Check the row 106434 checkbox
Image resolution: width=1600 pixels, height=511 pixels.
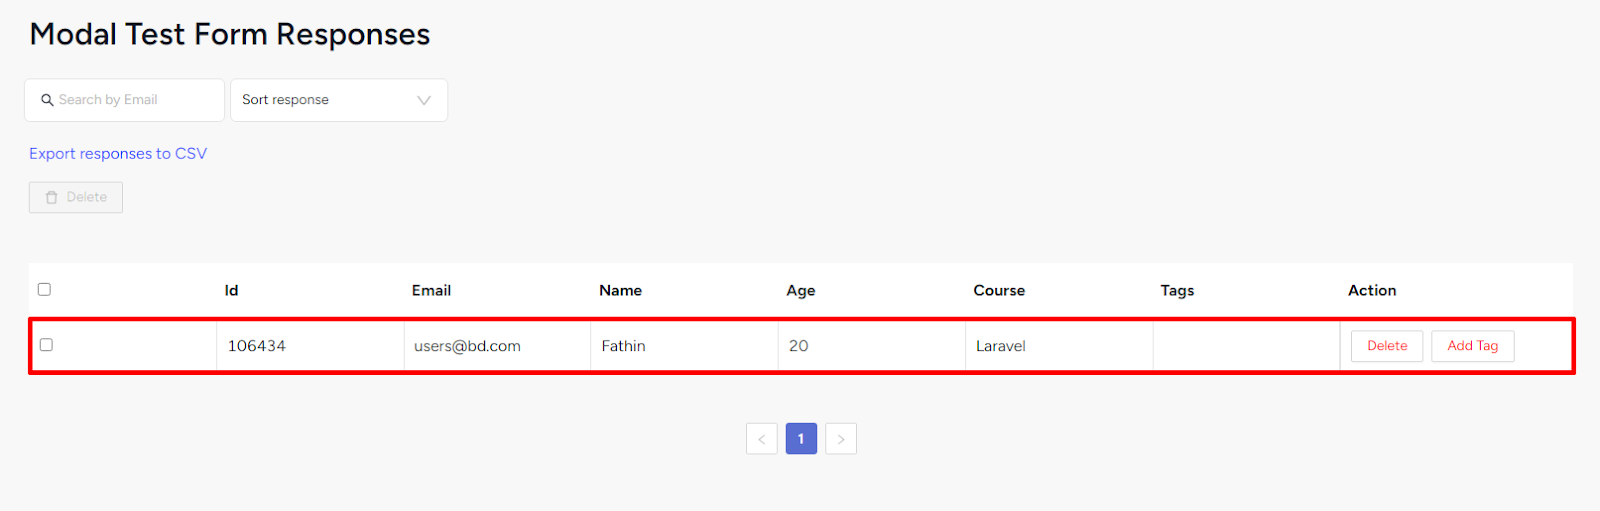[x=46, y=345]
